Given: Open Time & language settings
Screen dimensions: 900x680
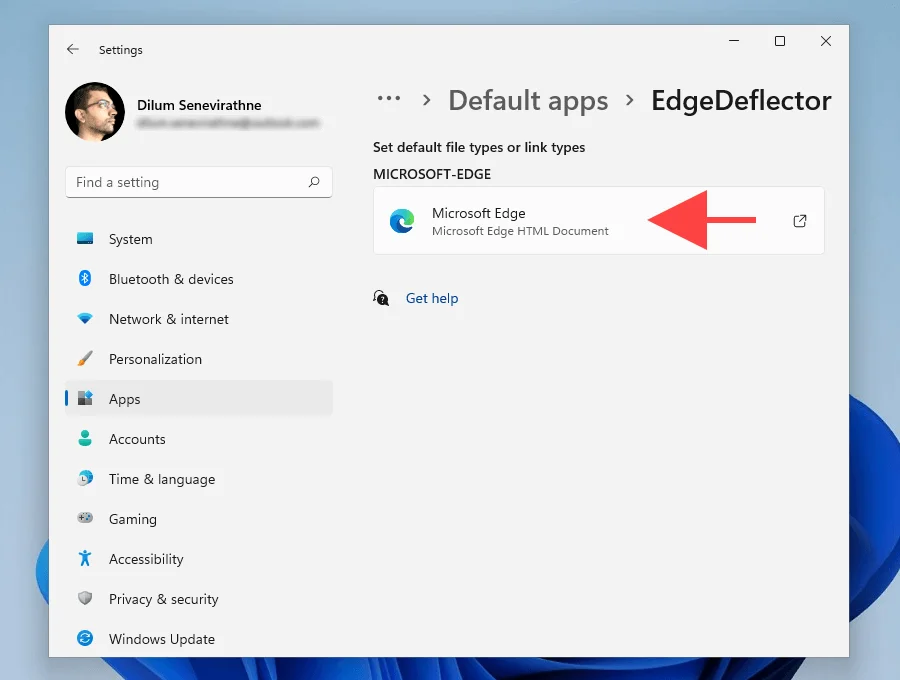Looking at the screenshot, I should click(x=199, y=479).
